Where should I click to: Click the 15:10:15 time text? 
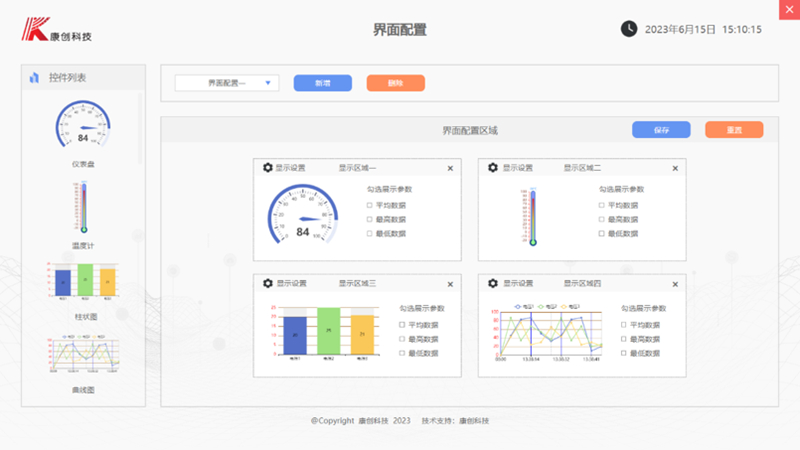pos(742,30)
